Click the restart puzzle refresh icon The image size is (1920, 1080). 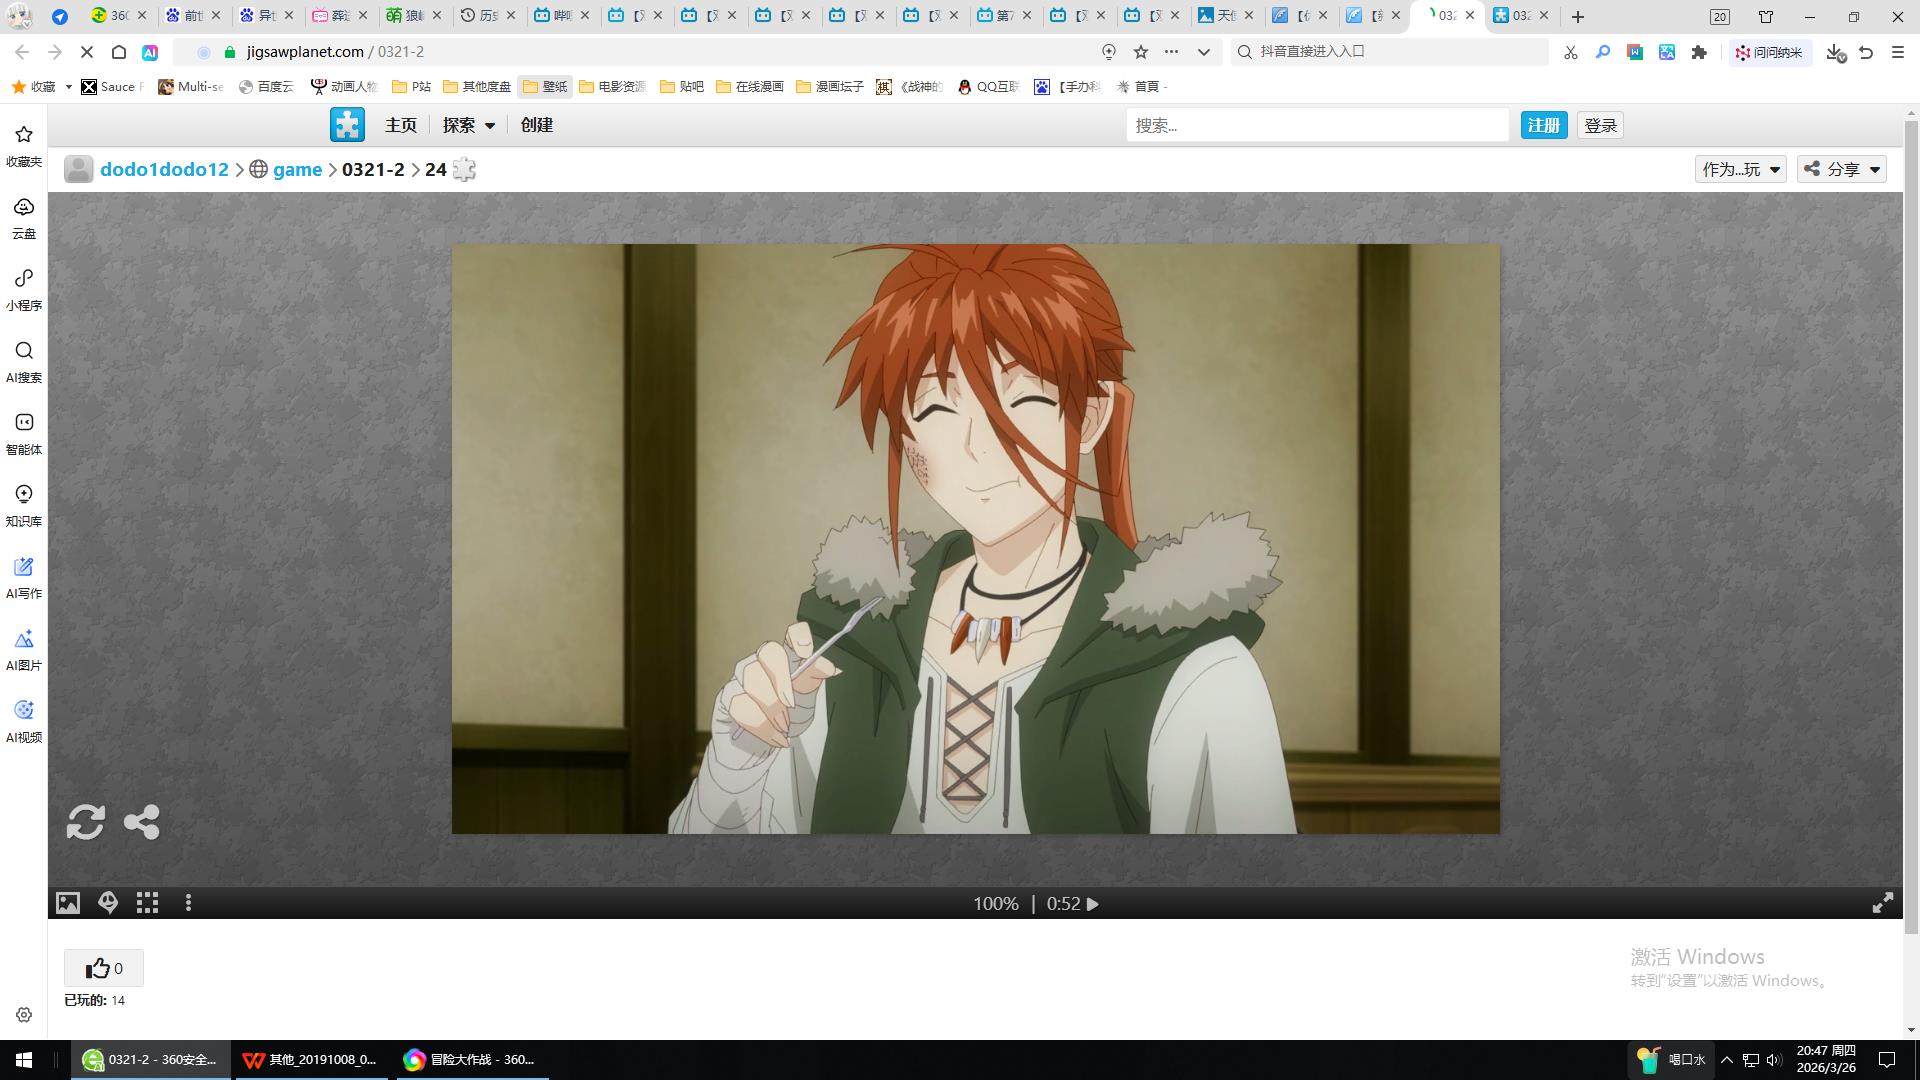pos(85,822)
